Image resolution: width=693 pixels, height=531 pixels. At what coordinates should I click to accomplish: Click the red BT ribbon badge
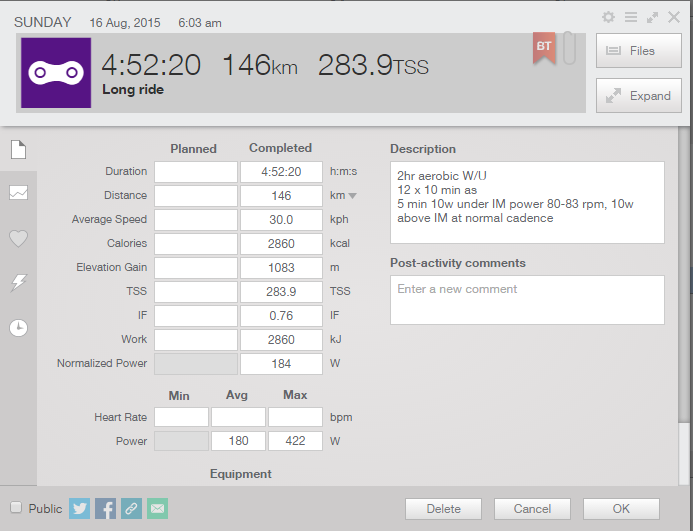544,48
